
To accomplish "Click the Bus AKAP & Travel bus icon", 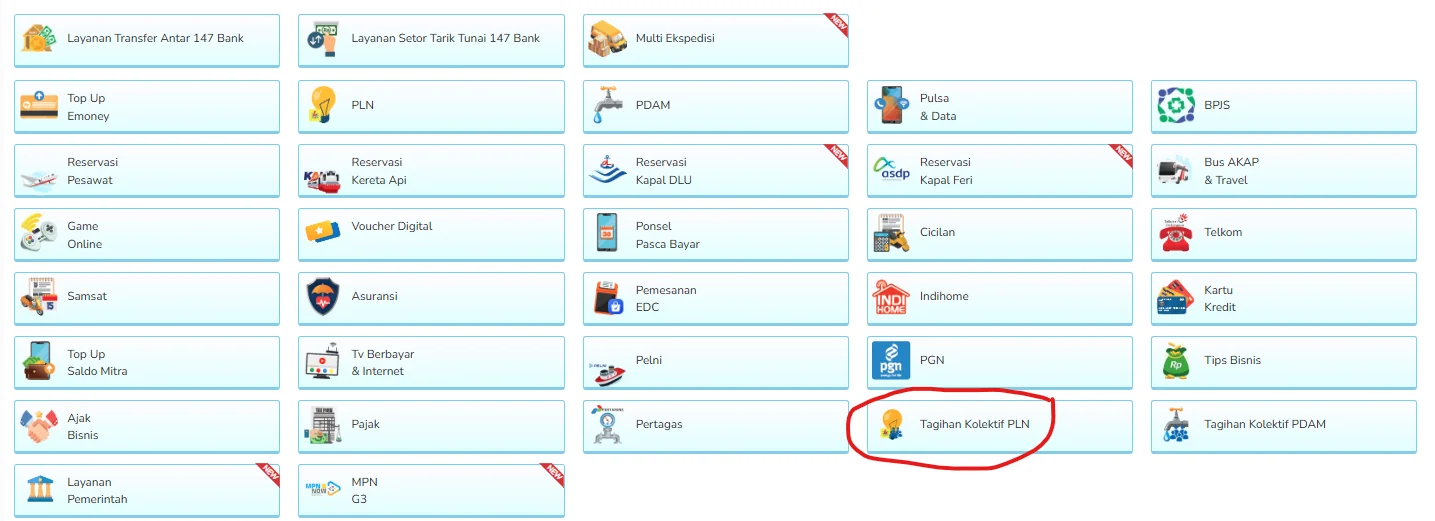I will pyautogui.click(x=1176, y=171).
